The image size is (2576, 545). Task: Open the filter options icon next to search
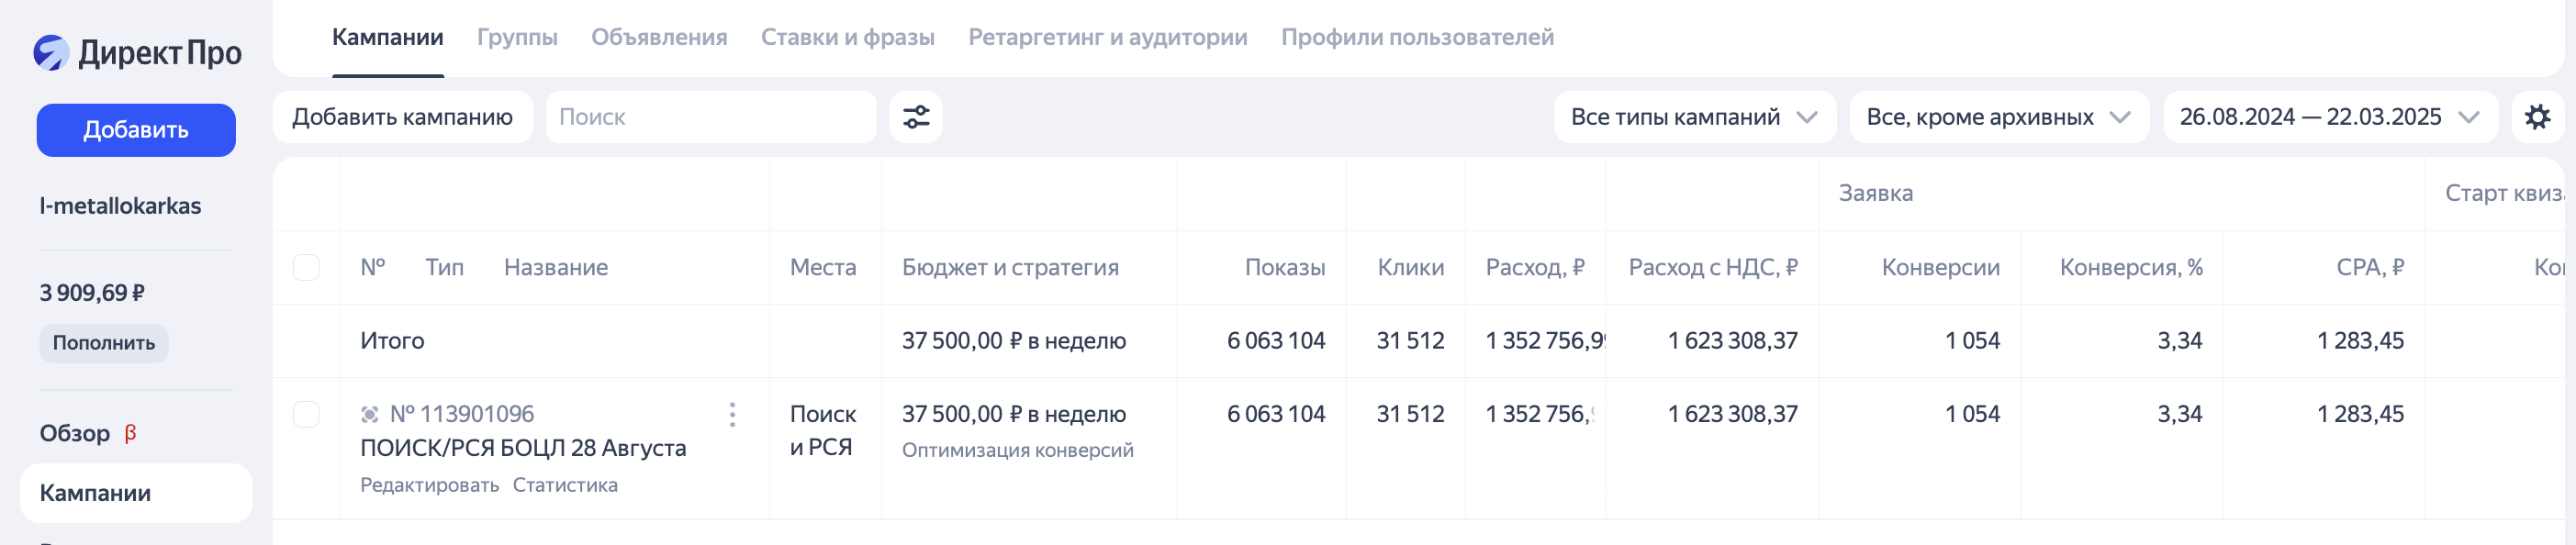pos(916,116)
